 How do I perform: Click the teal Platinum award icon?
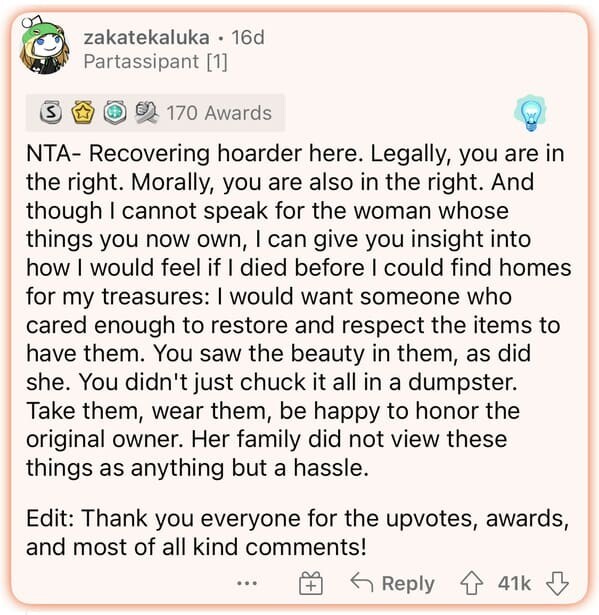115,113
